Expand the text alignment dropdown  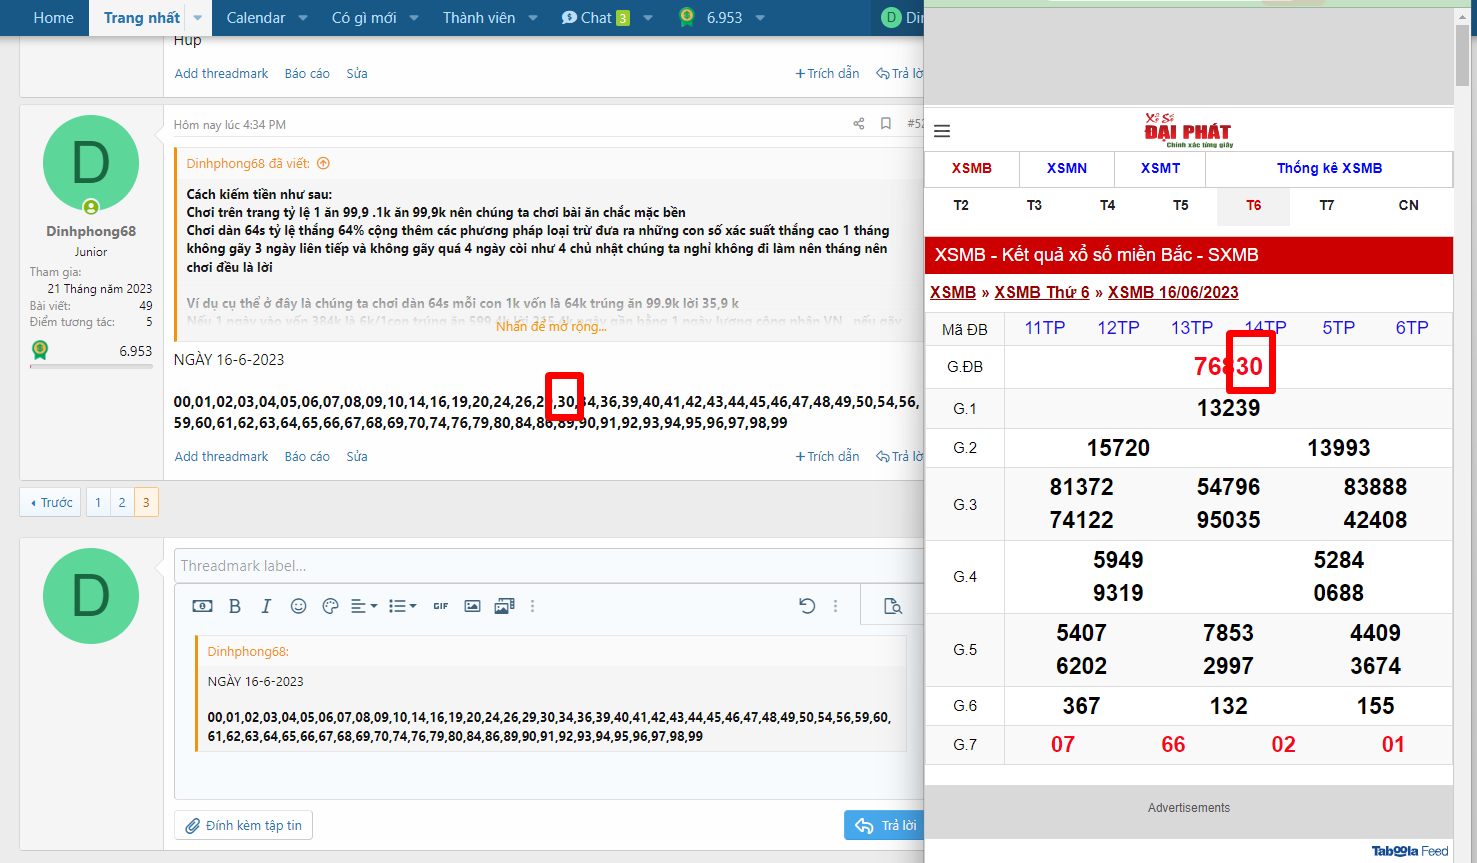[x=364, y=606]
